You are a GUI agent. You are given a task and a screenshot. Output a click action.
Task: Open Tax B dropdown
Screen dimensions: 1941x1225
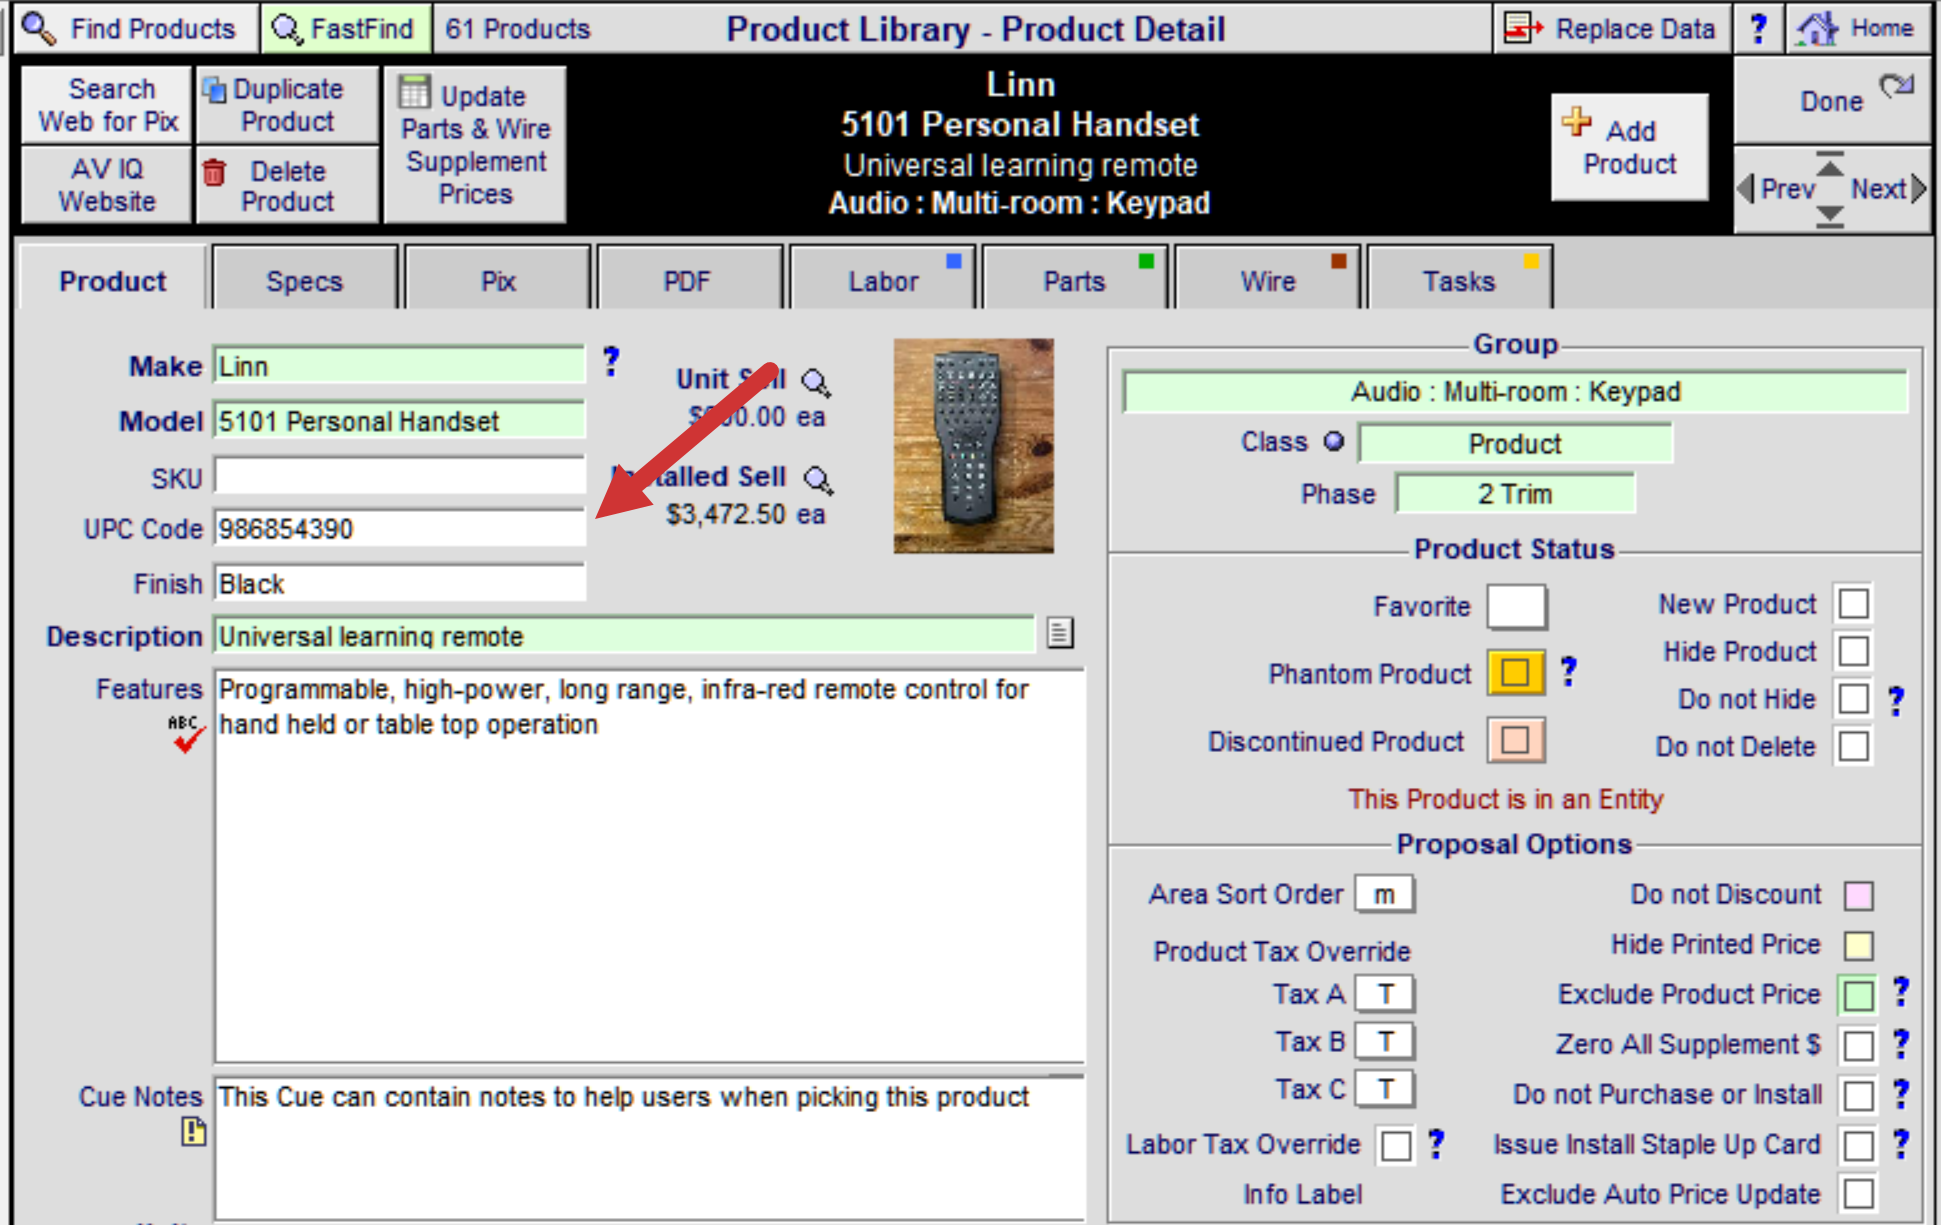pyautogui.click(x=1384, y=1041)
